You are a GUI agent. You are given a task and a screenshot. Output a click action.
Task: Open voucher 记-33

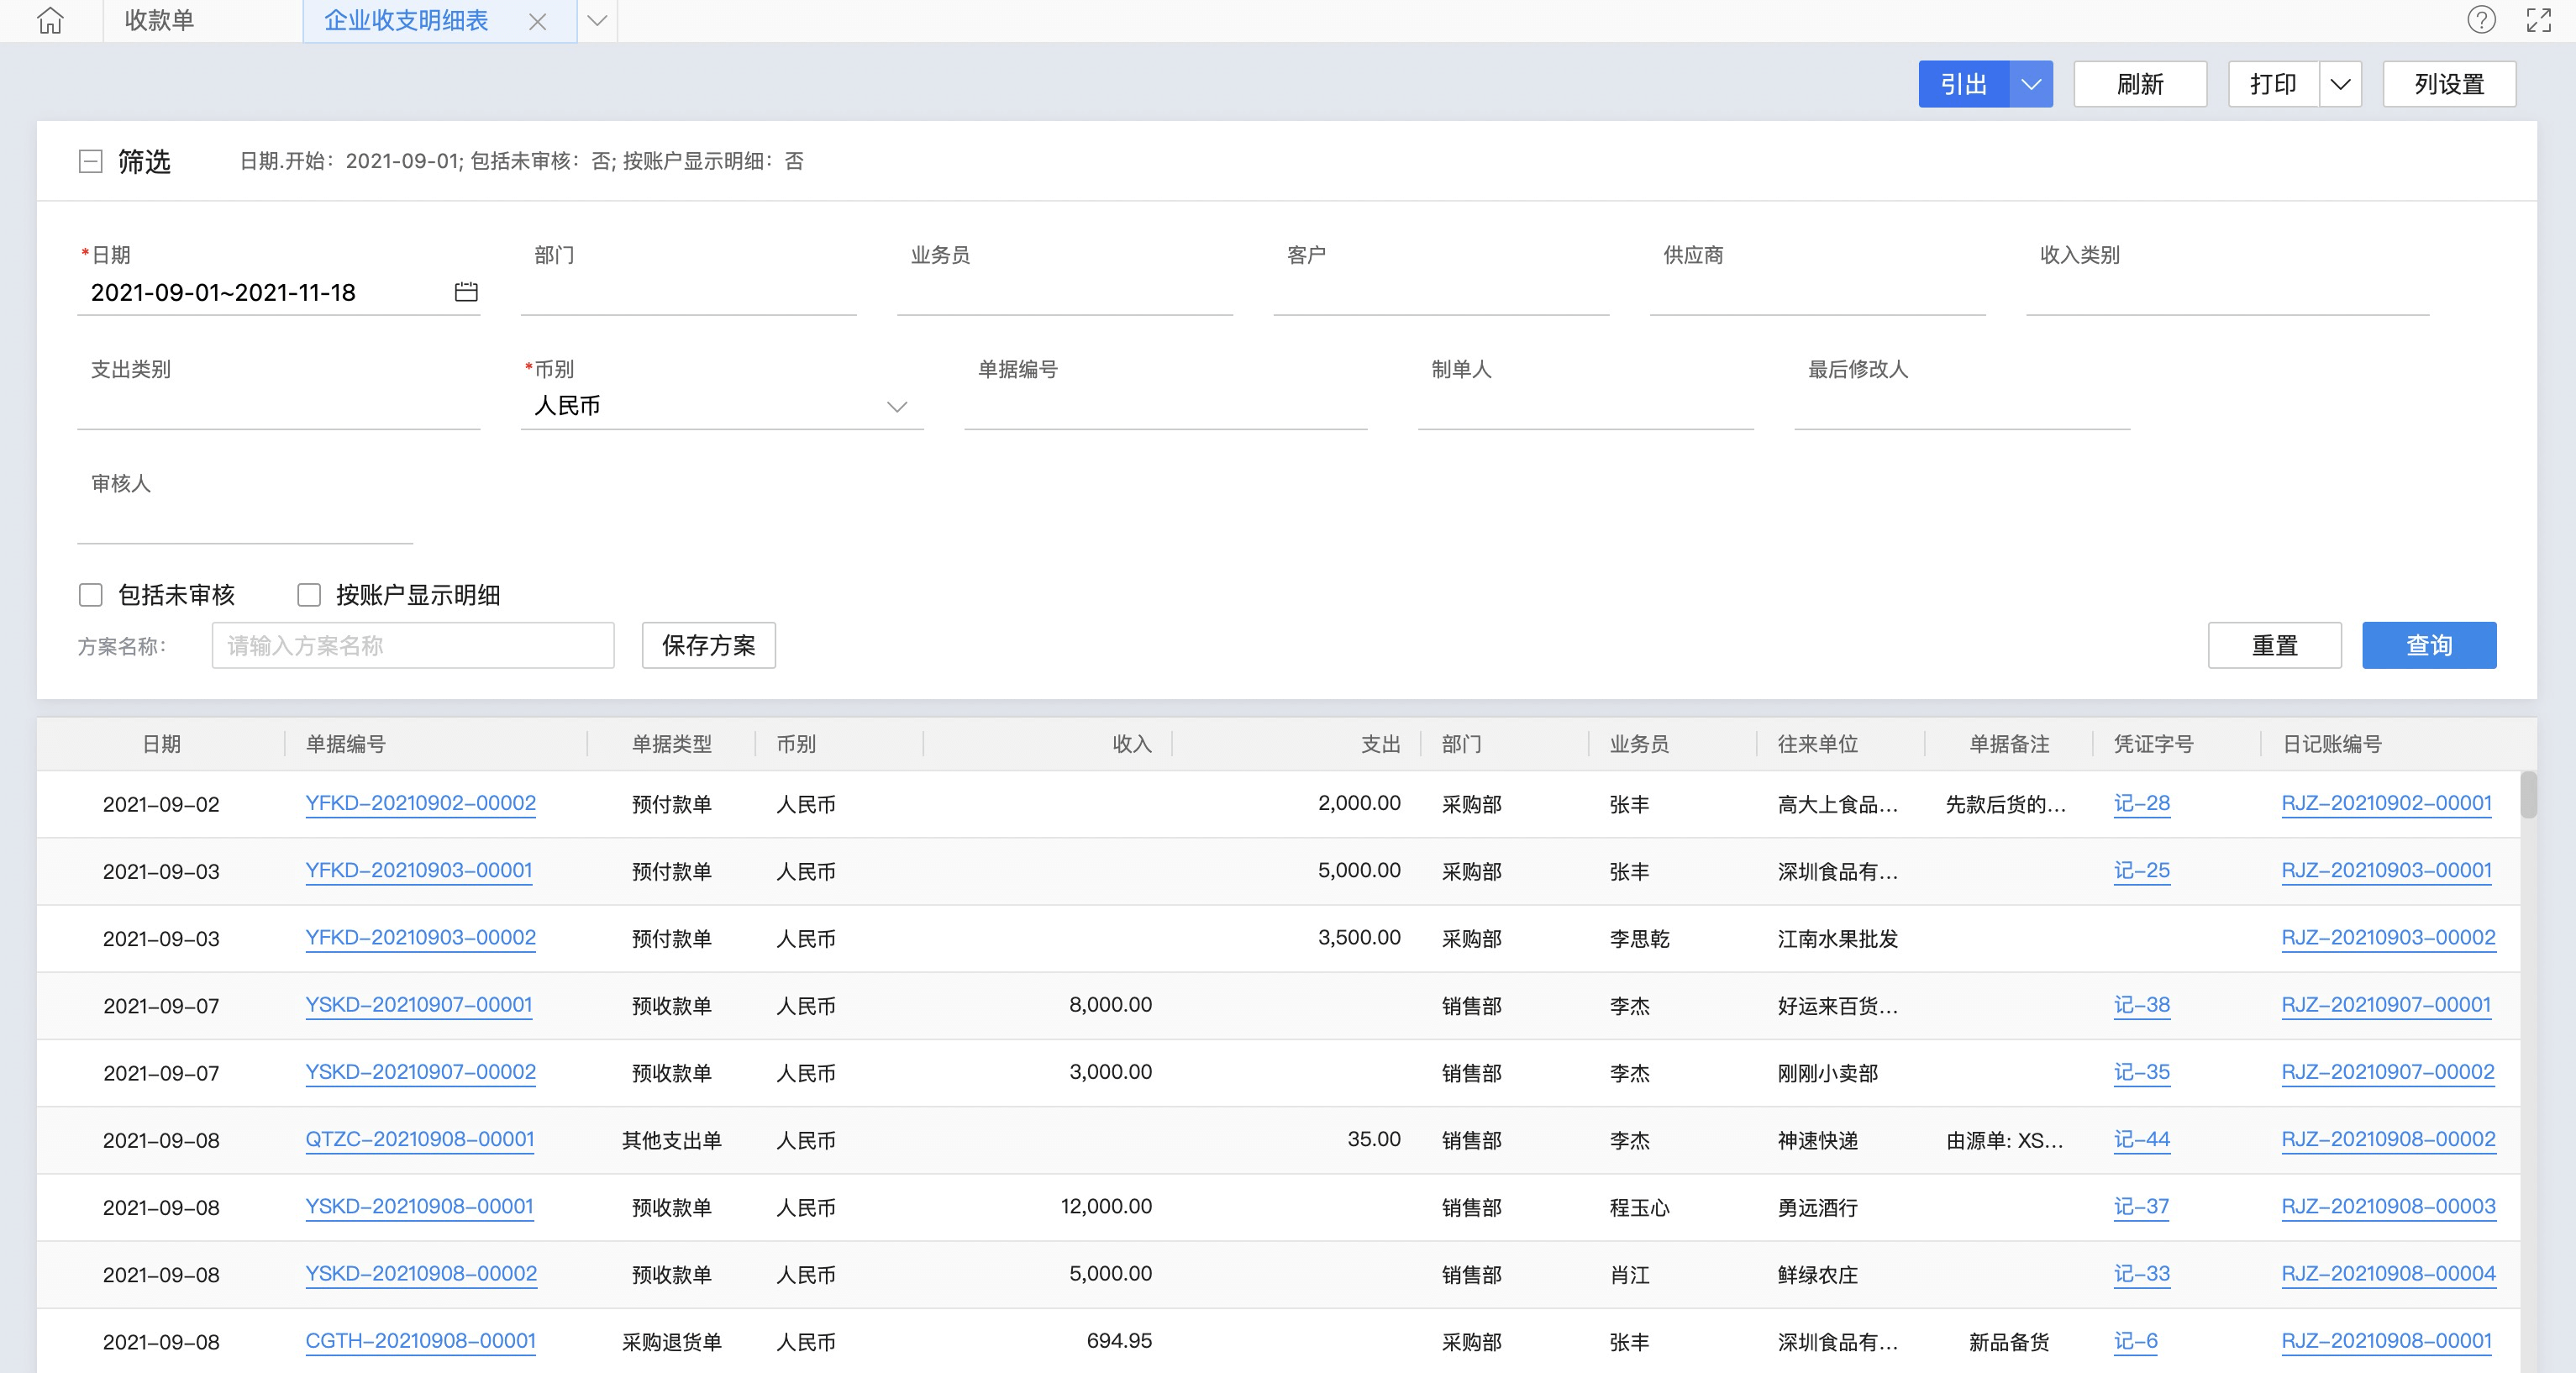pos(2141,1273)
